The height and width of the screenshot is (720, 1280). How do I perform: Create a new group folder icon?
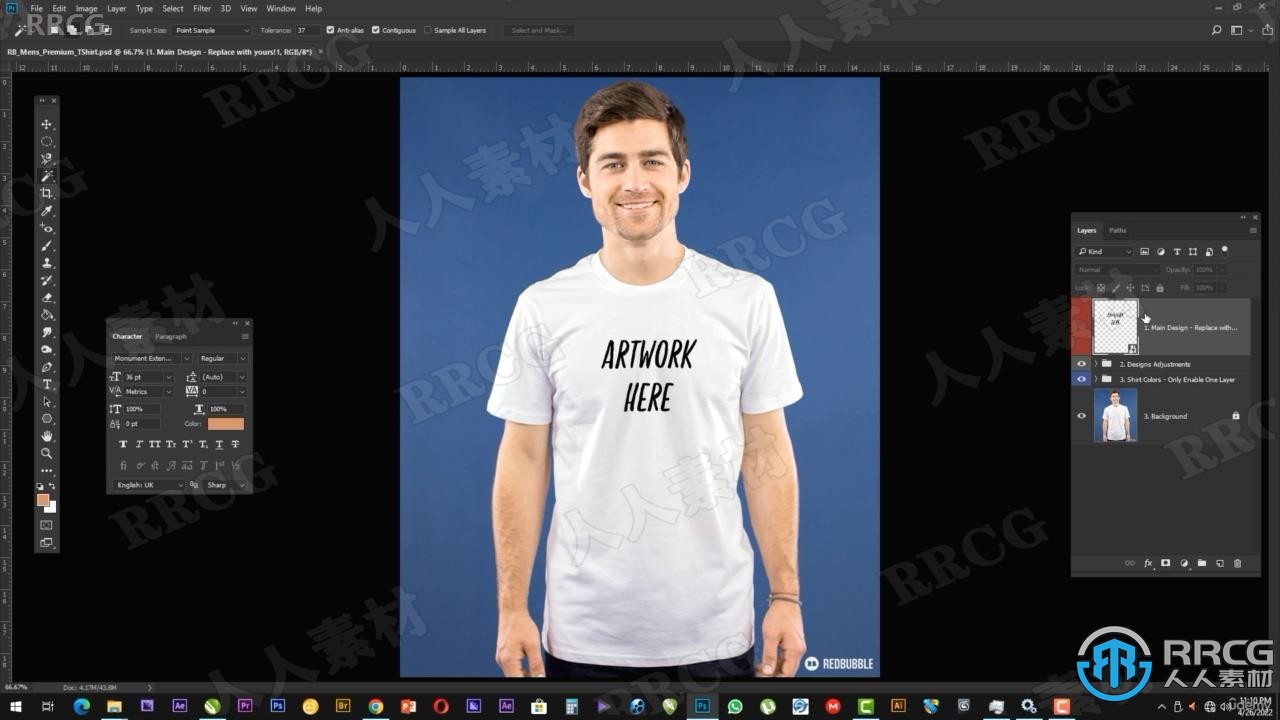point(1202,563)
